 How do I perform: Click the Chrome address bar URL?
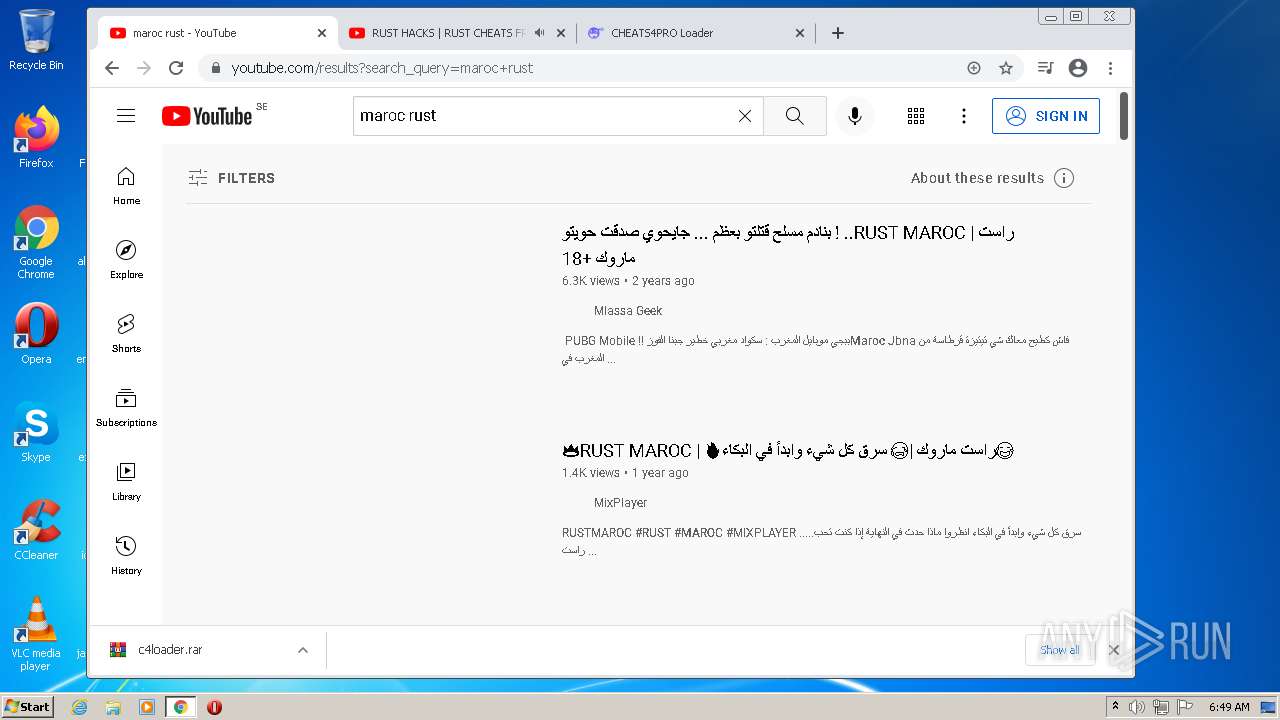(x=382, y=68)
